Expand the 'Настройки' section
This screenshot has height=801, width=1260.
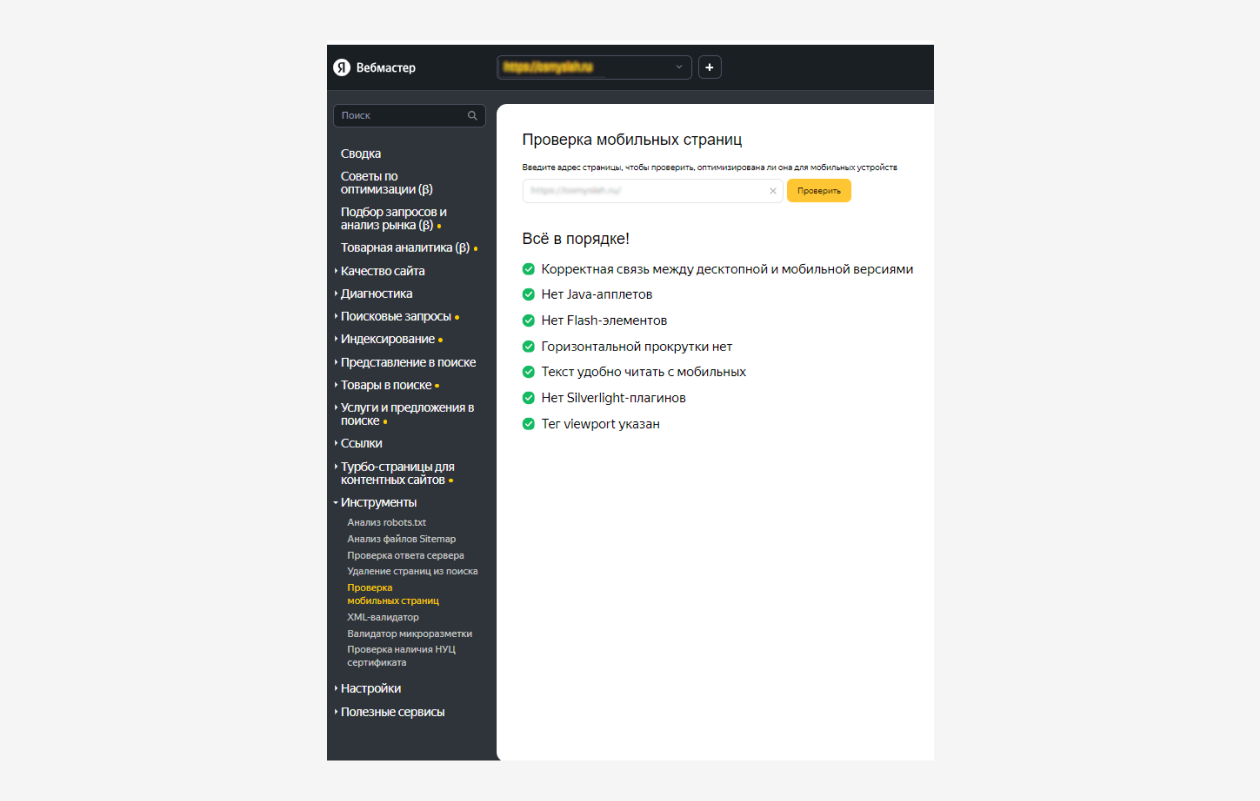(x=370, y=689)
